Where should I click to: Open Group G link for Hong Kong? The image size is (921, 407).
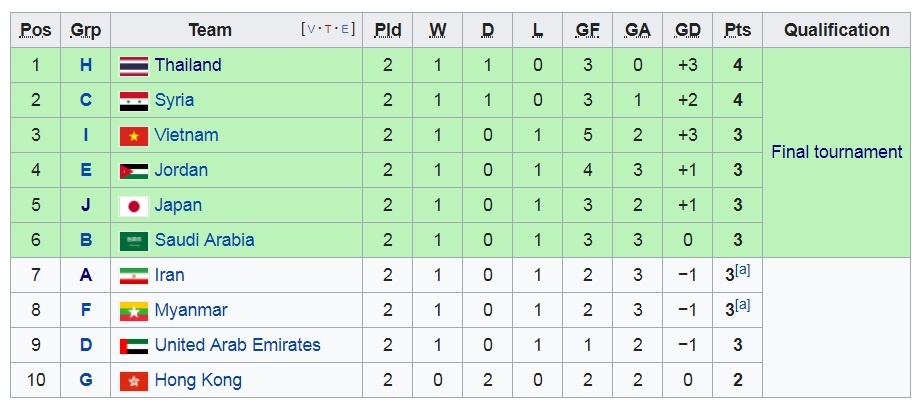[x=86, y=380]
